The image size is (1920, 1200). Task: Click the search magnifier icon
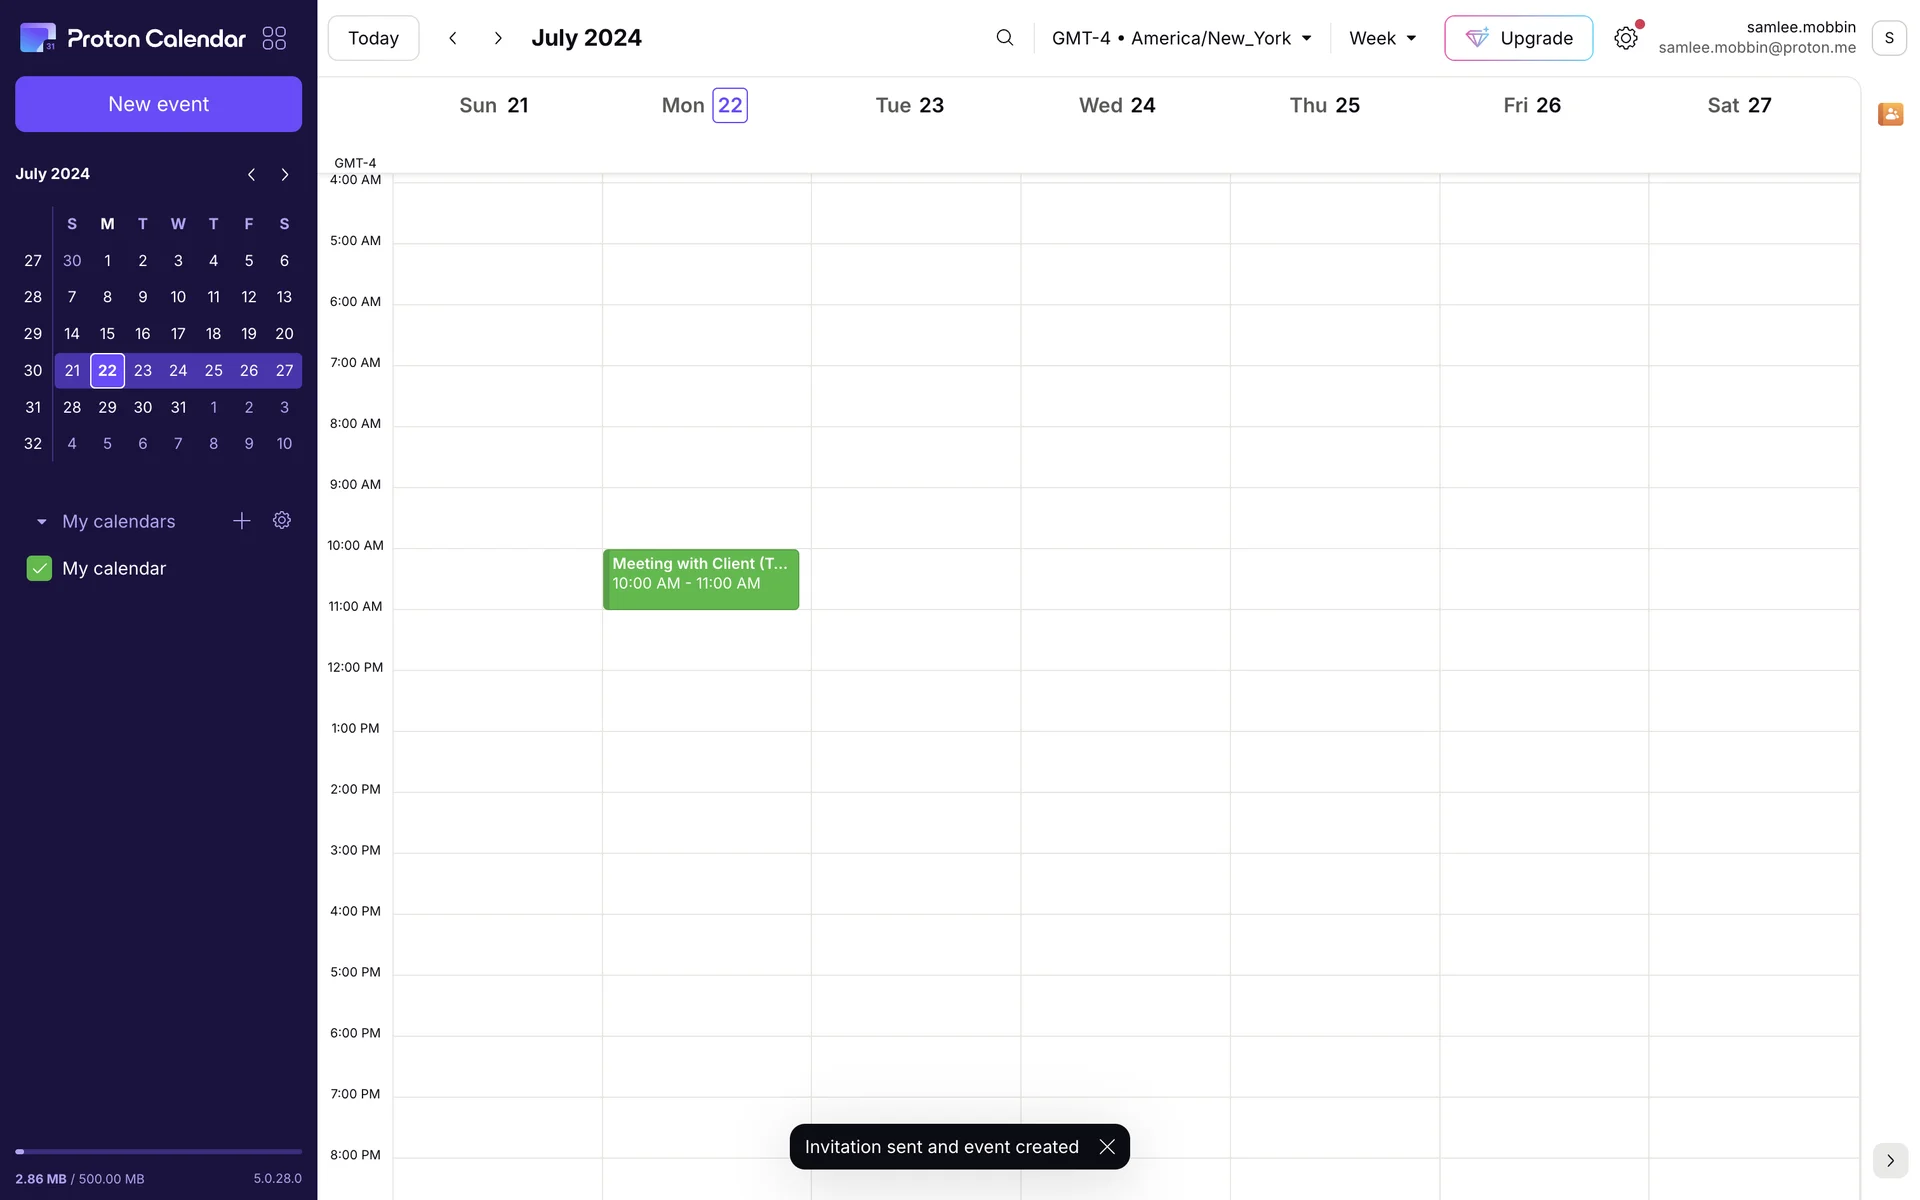tap(1004, 38)
